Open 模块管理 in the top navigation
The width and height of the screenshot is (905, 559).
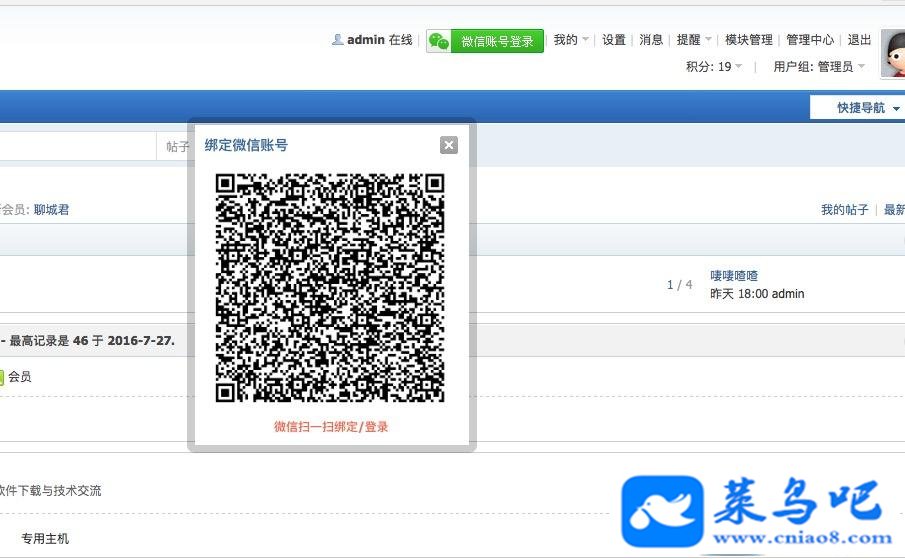coord(749,40)
